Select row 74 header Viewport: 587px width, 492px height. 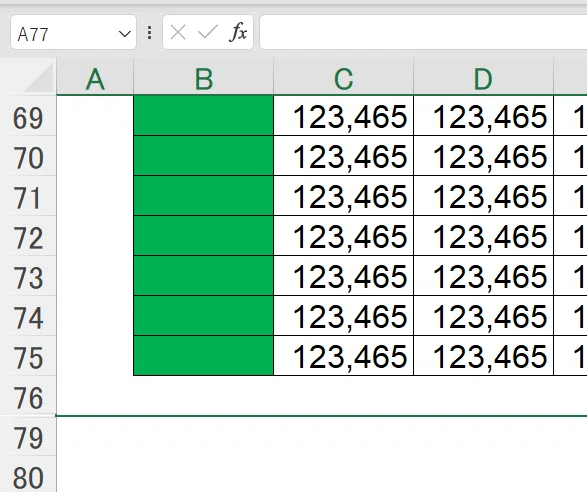pos(28,316)
